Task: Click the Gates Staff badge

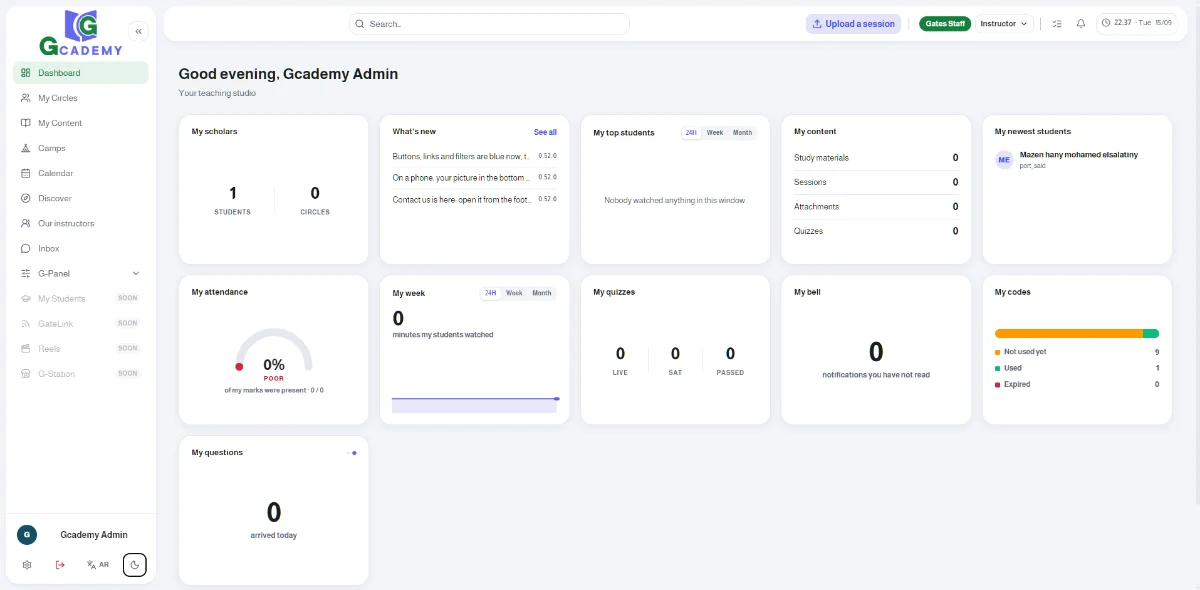Action: 945,24
